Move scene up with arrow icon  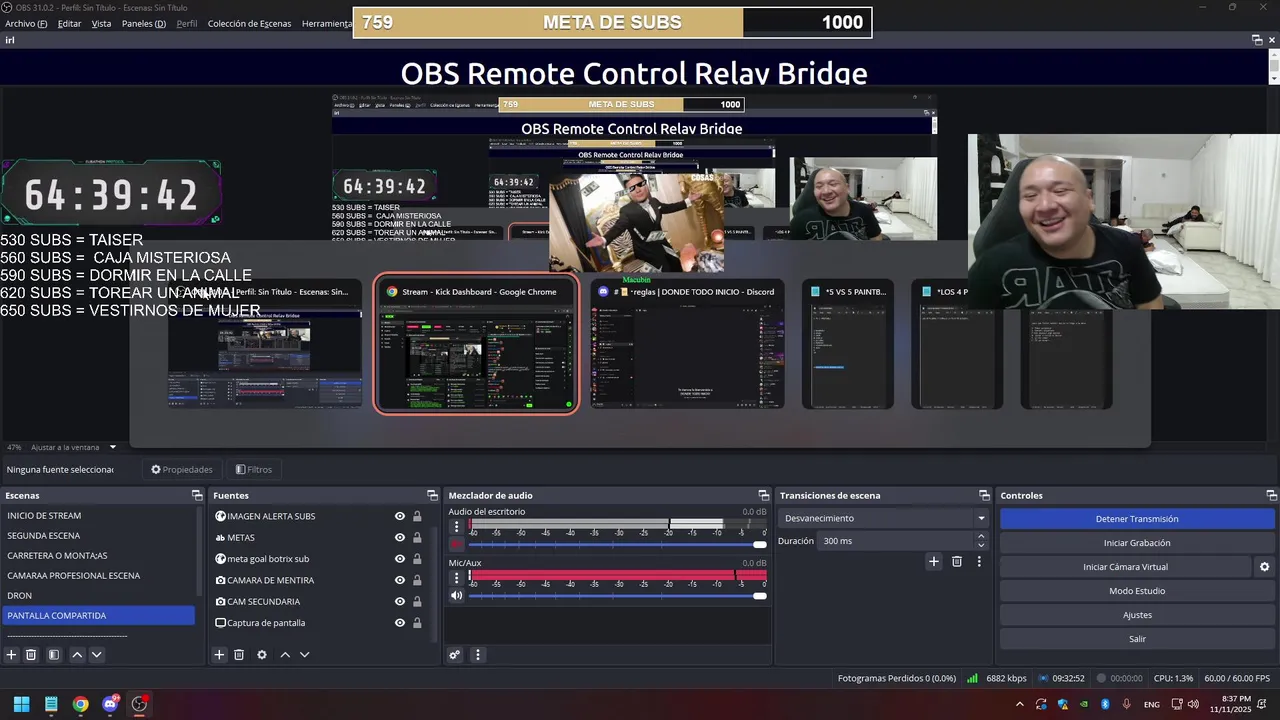77,655
